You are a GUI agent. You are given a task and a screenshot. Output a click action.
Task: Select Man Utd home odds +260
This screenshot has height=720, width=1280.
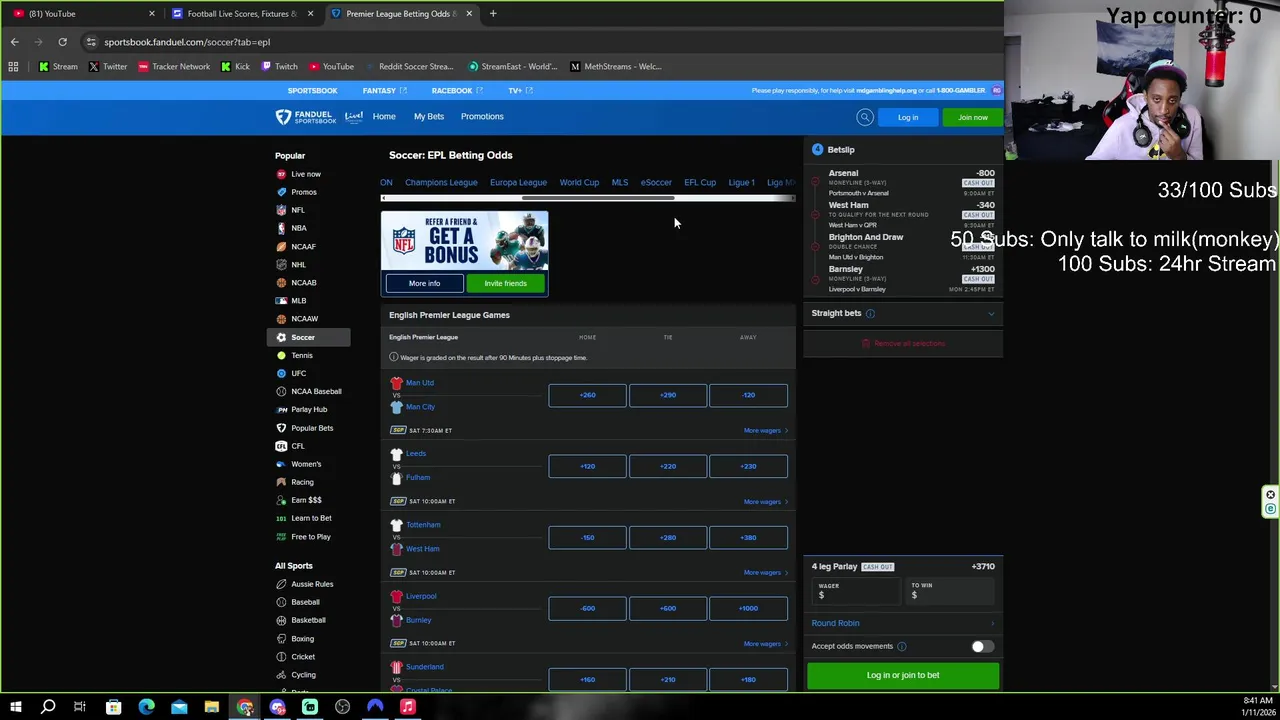(587, 395)
